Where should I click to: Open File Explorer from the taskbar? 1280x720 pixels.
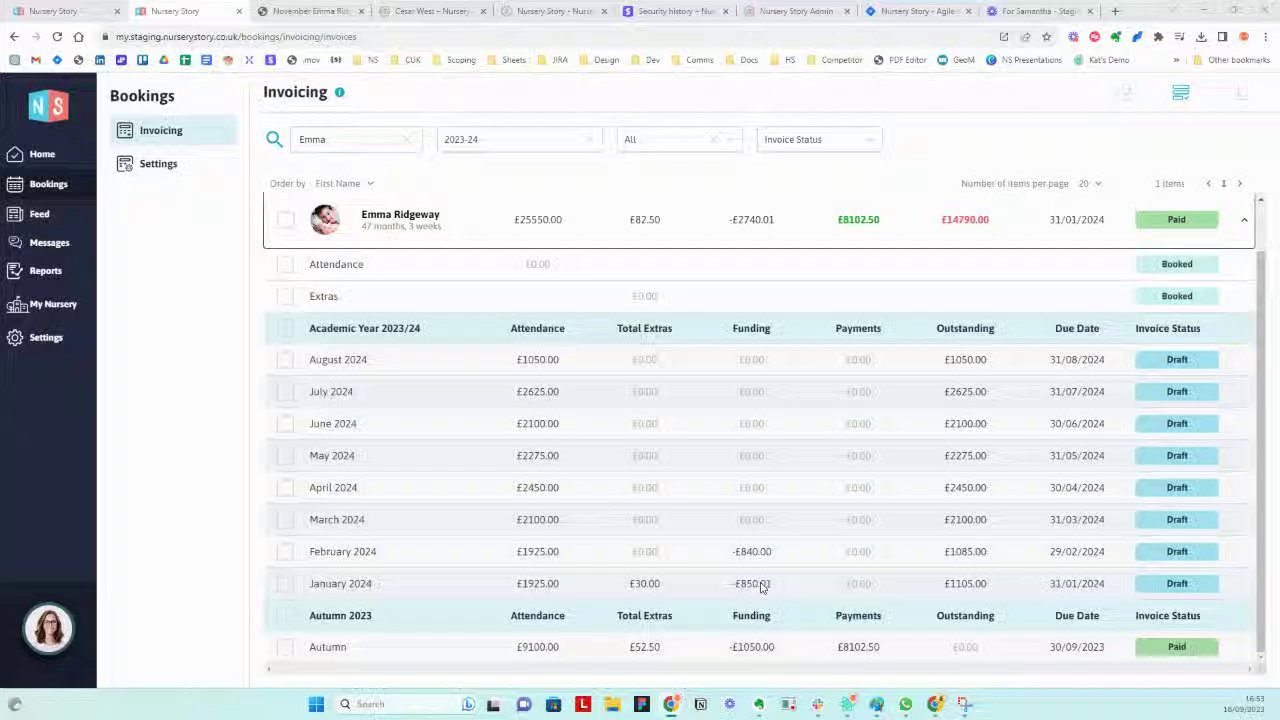click(612, 704)
